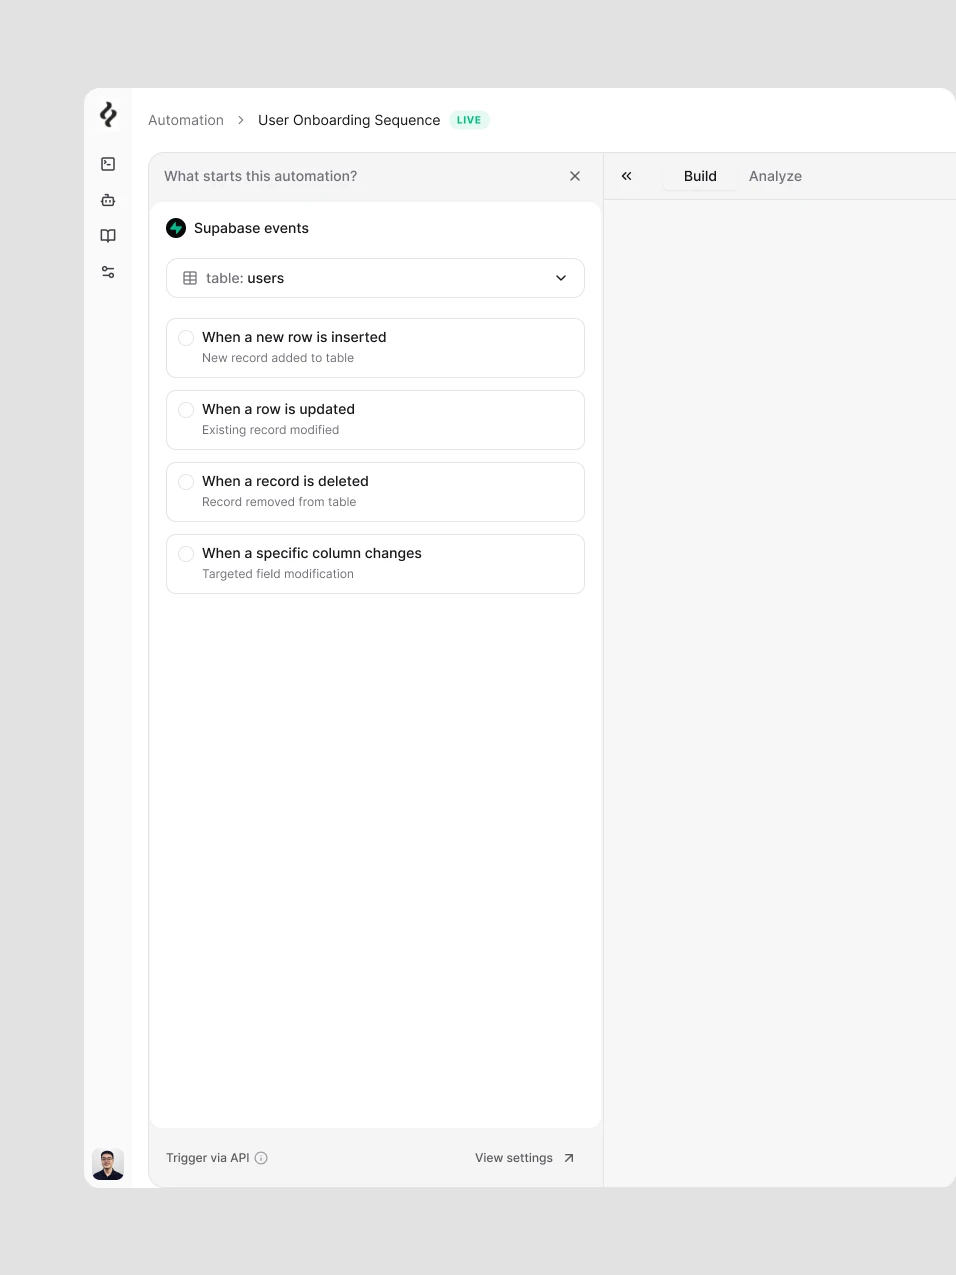Go to the Automation breadcrumb
The width and height of the screenshot is (956, 1275).
point(186,120)
